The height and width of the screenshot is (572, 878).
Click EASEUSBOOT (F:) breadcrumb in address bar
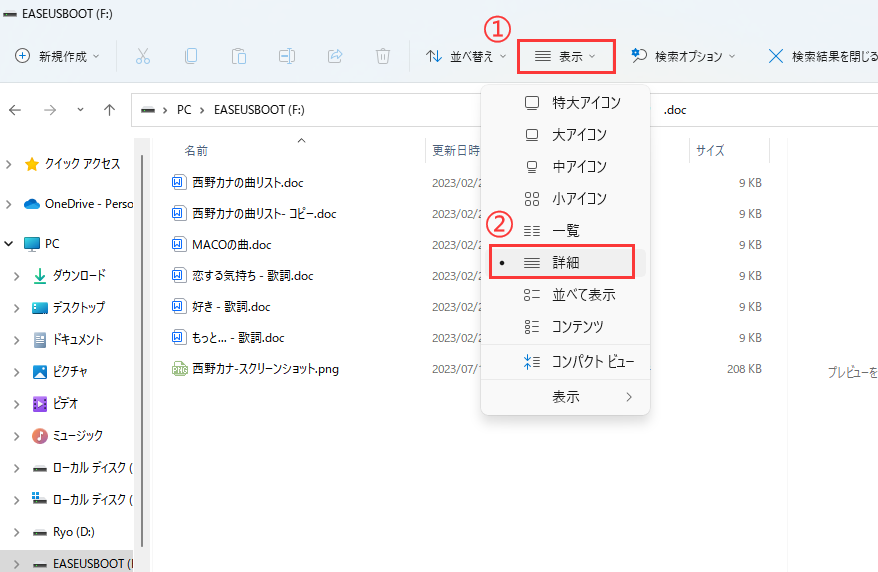click(259, 110)
